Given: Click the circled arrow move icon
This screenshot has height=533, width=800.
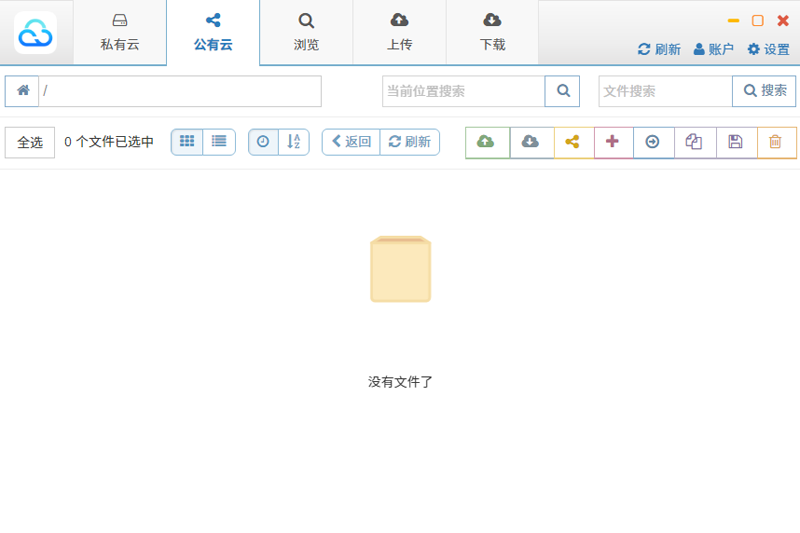Looking at the screenshot, I should pyautogui.click(x=654, y=142).
